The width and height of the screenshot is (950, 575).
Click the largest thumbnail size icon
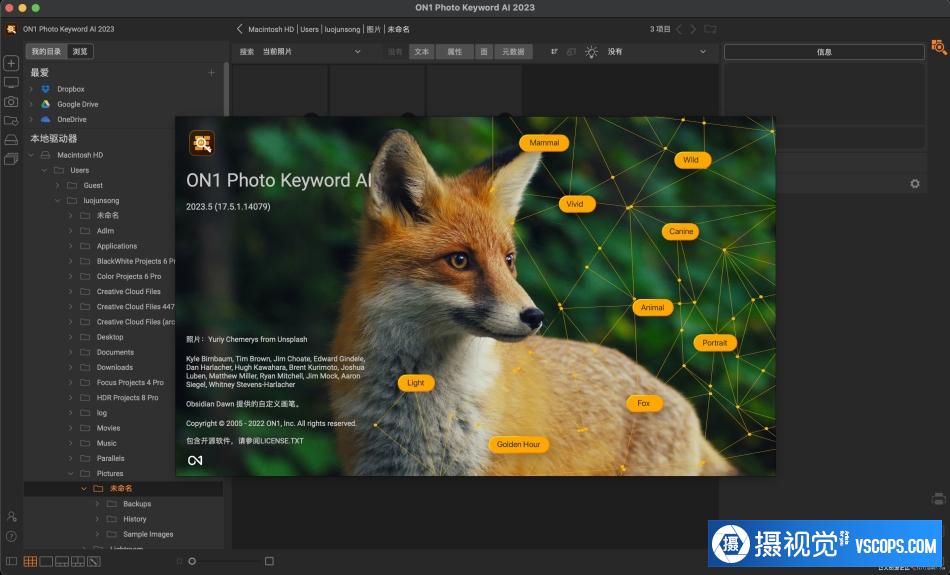269,561
